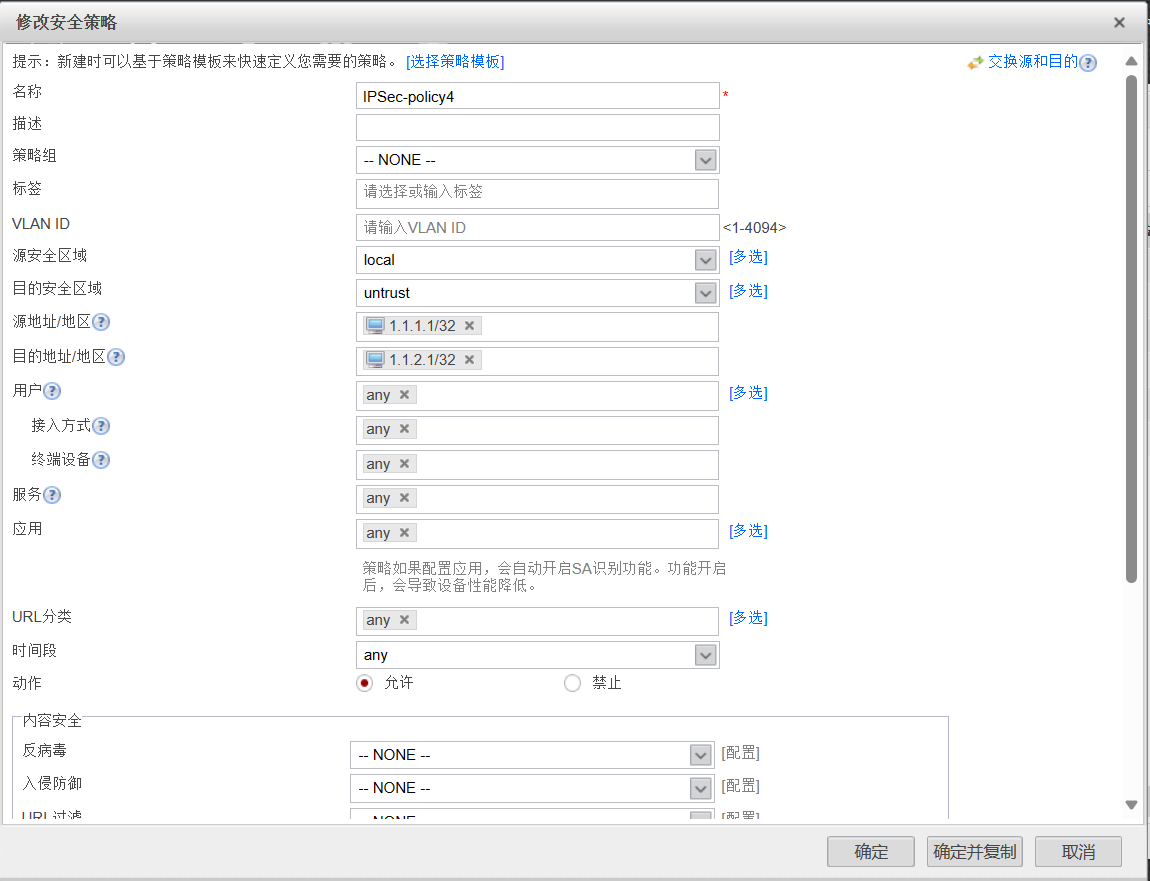Click 多选 next to 目的安全区域
Viewport: 1150px width, 881px height.
point(748,290)
